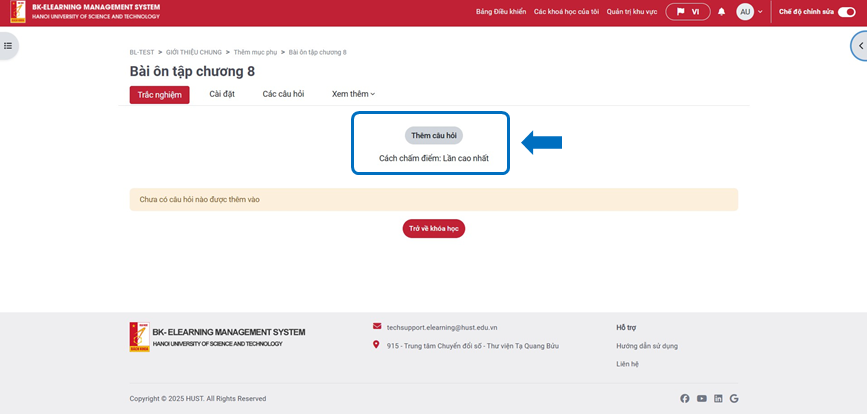867x414 pixels.
Task: Click the Chưa có câu hỏi nào notice
Action: [434, 200]
